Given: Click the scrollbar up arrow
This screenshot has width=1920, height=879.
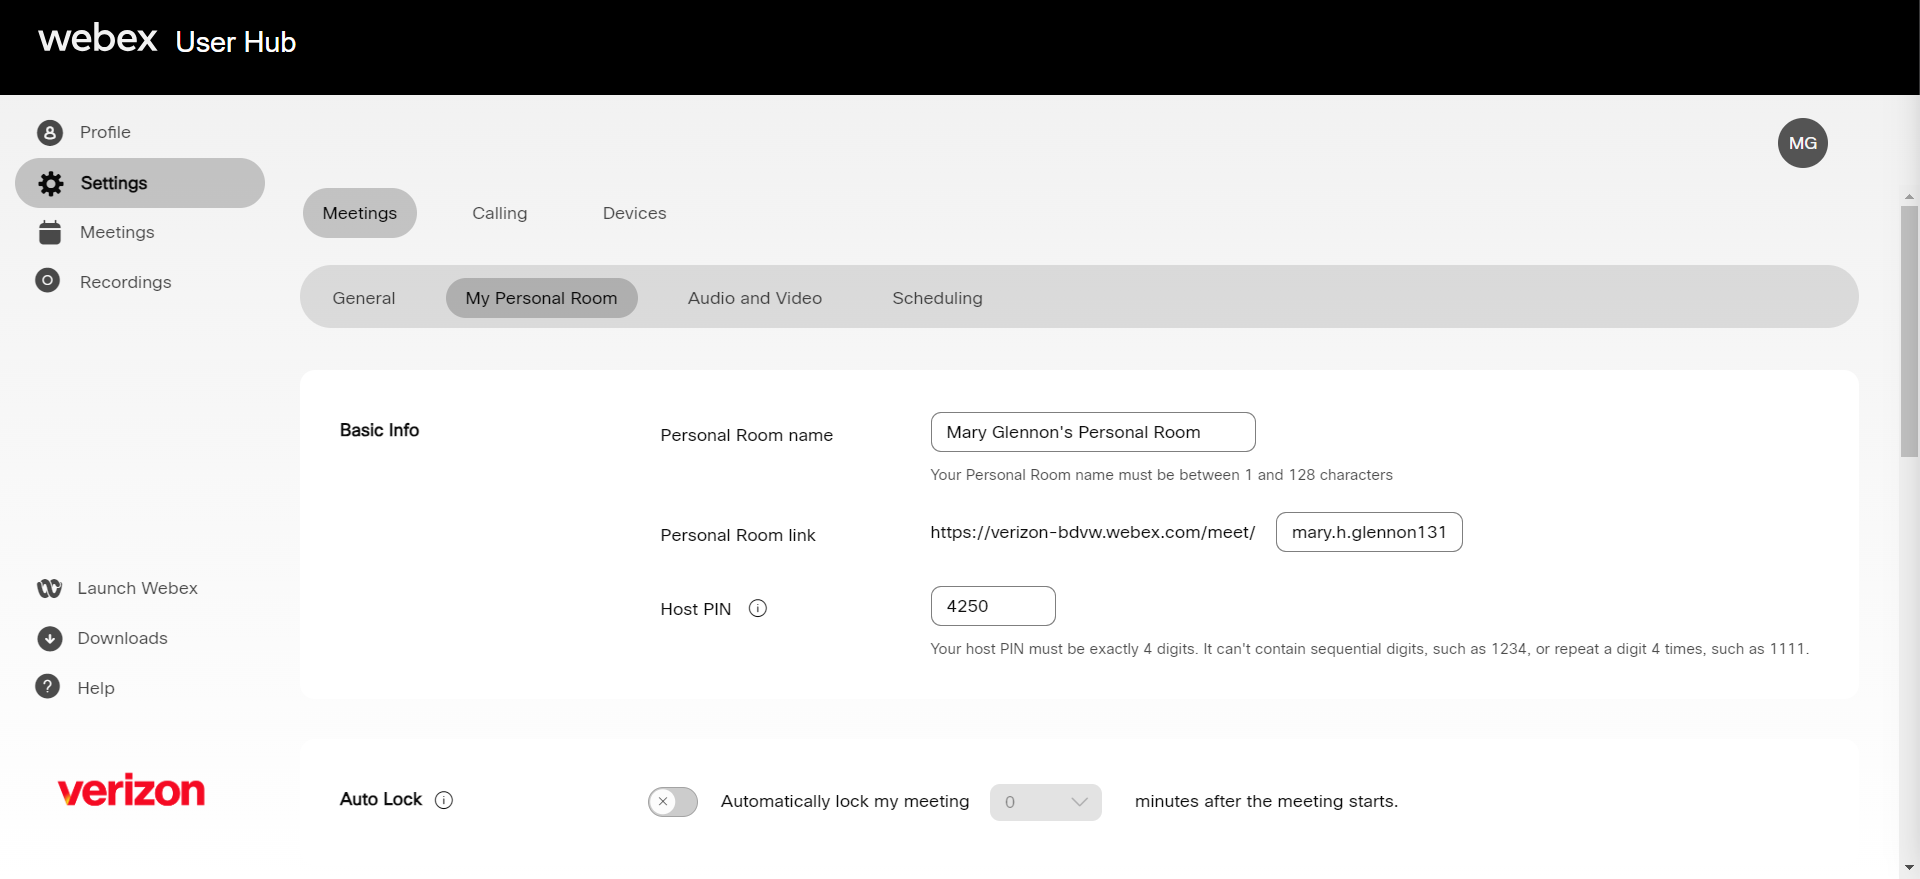Looking at the screenshot, I should [1909, 197].
